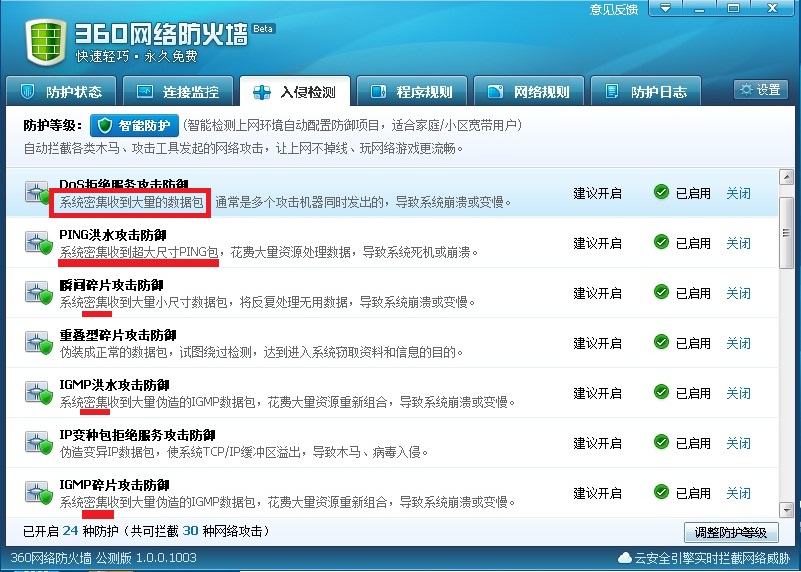801x572 pixels.
Task: Open the 网络规则 tab
Action: 529,91
